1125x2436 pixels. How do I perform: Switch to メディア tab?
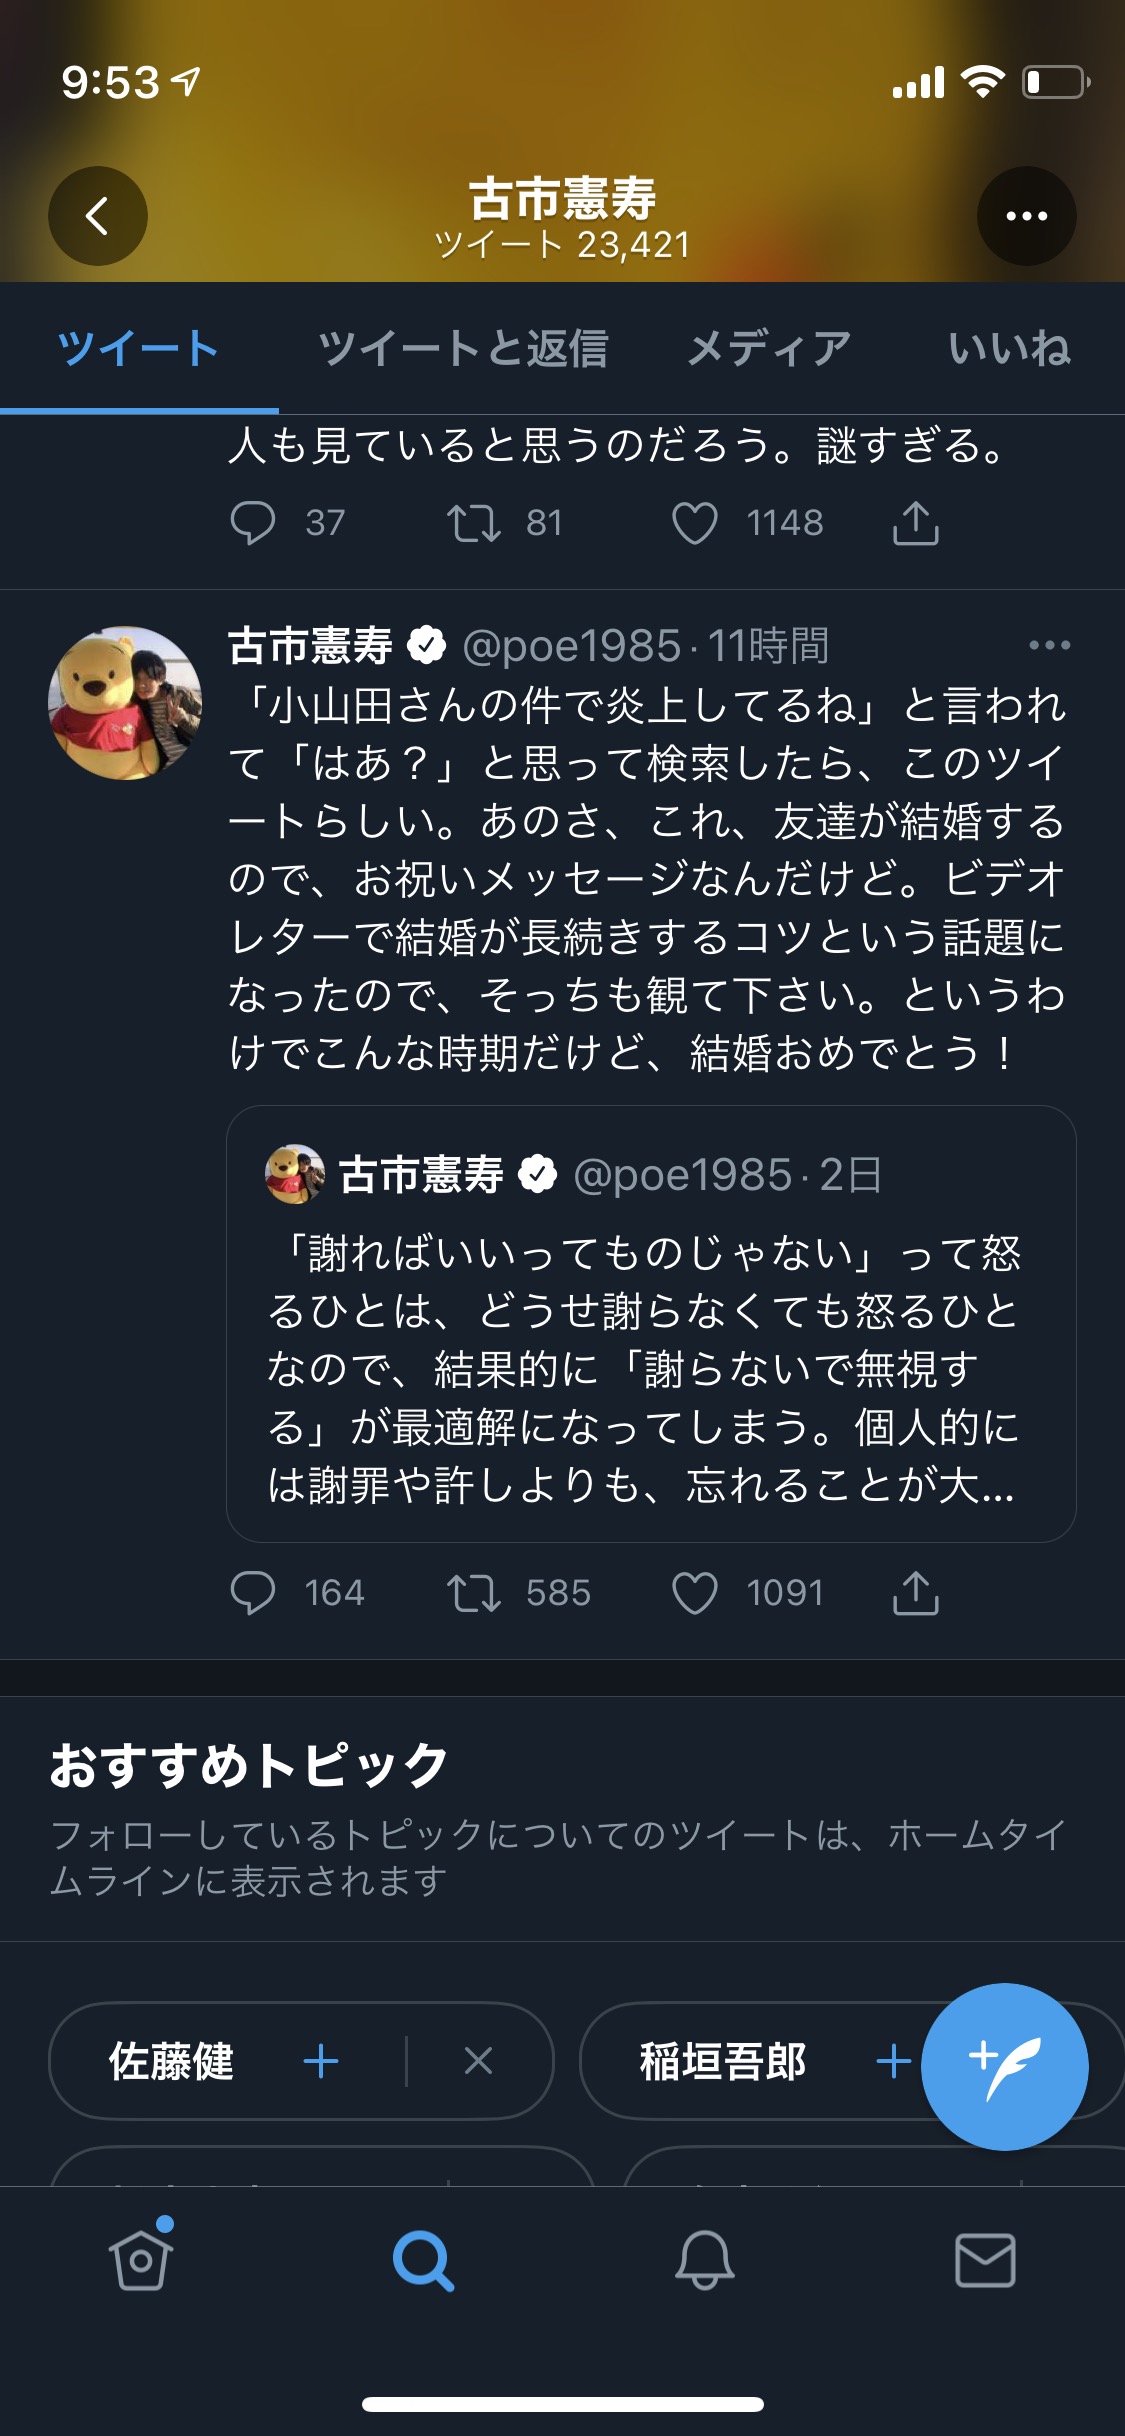coord(769,349)
